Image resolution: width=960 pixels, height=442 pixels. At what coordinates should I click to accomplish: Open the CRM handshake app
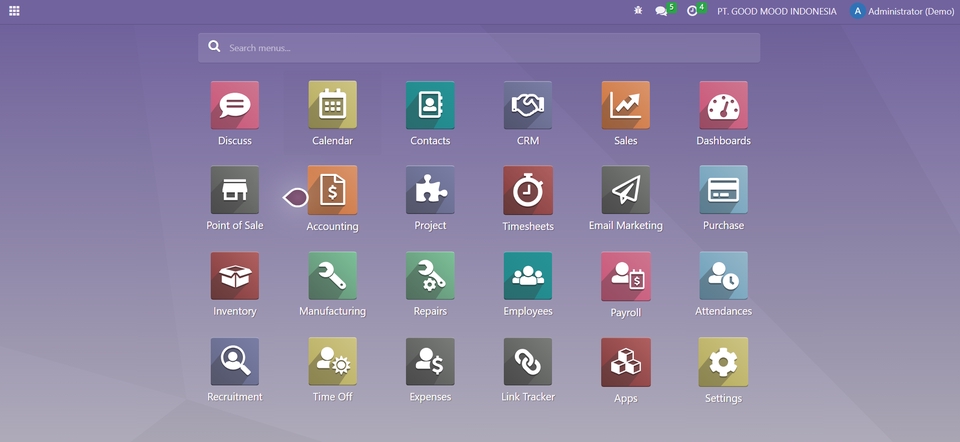tap(528, 105)
